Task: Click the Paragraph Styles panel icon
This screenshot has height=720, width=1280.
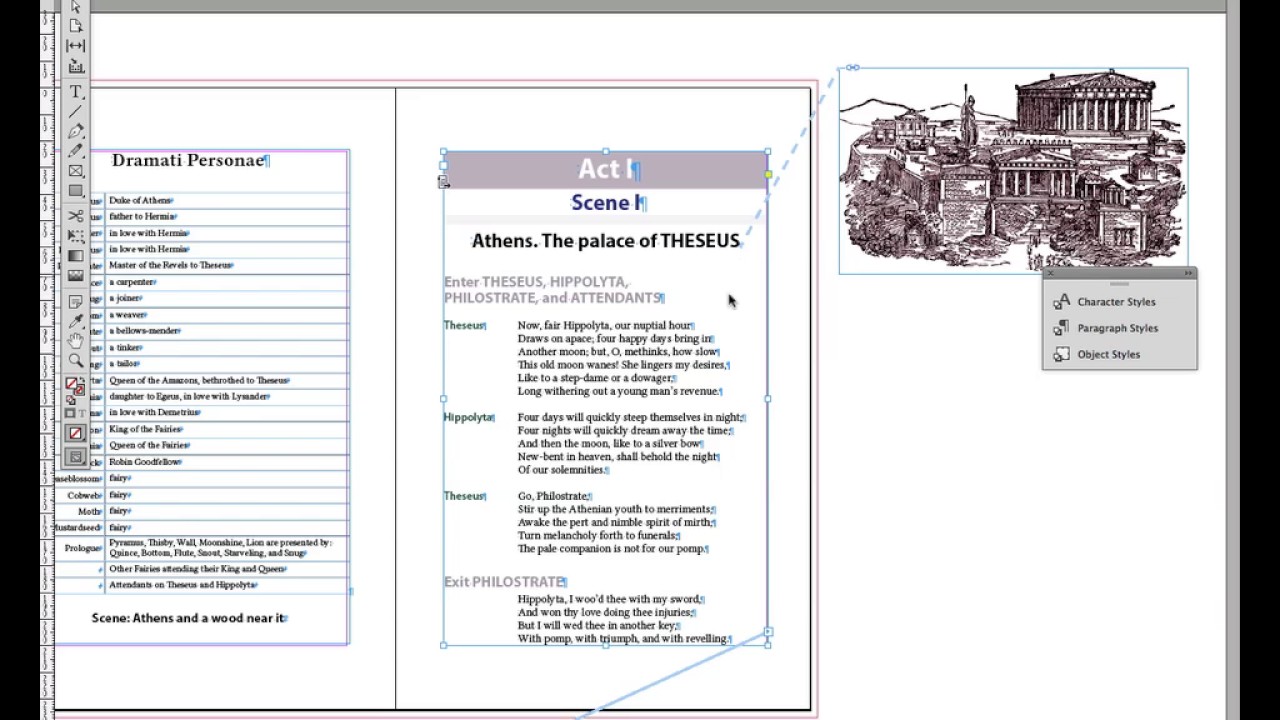Action: pos(1061,328)
